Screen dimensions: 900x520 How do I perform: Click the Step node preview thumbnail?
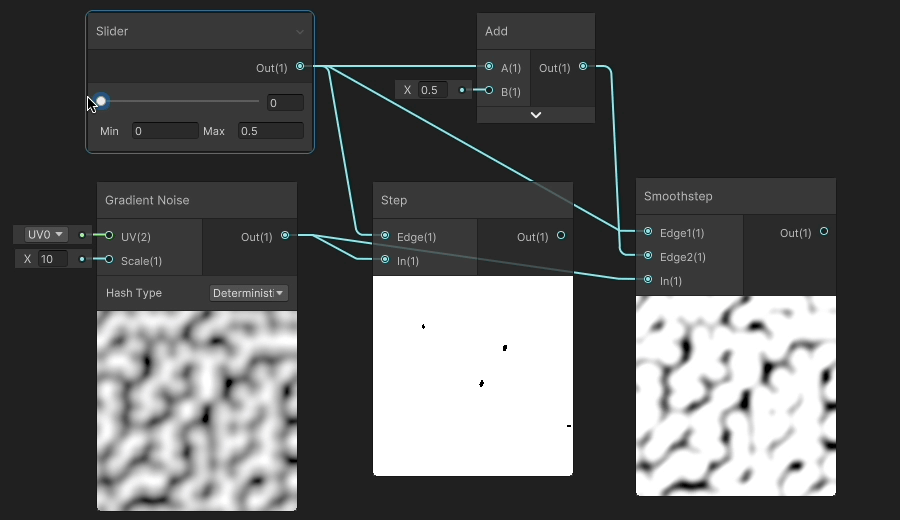point(473,376)
